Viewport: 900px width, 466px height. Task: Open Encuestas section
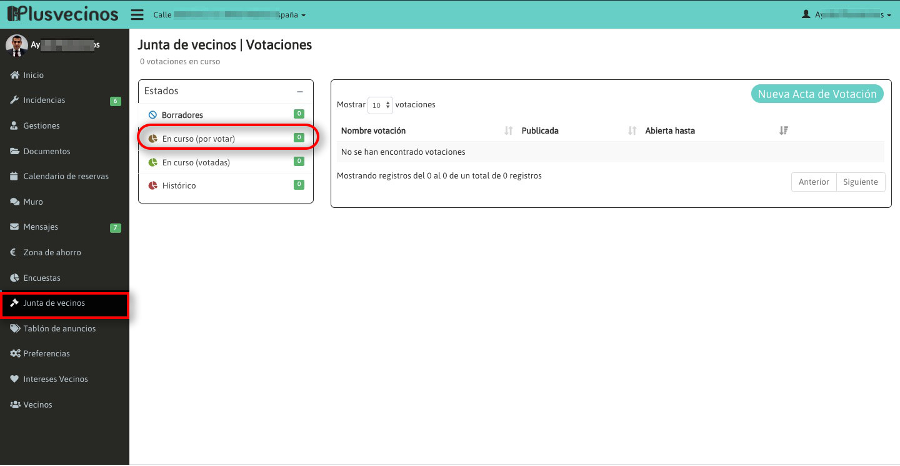point(64,278)
